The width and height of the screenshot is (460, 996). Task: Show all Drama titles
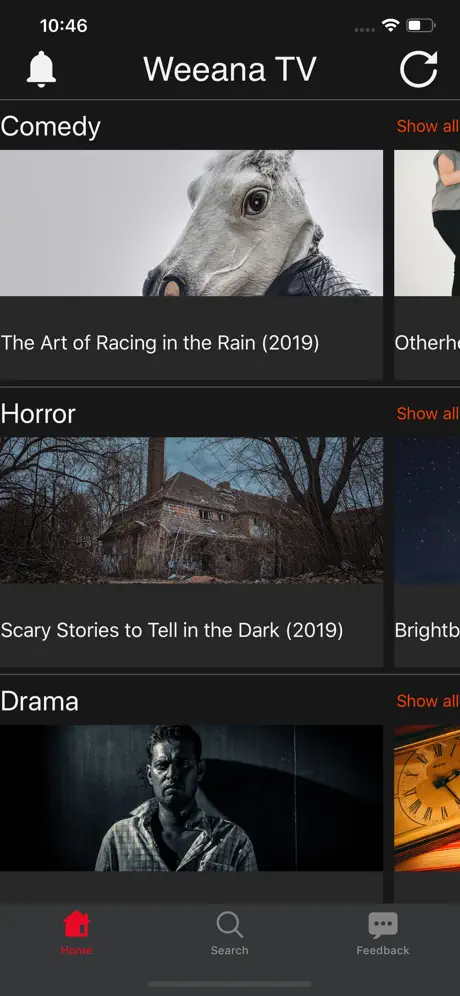tap(428, 701)
